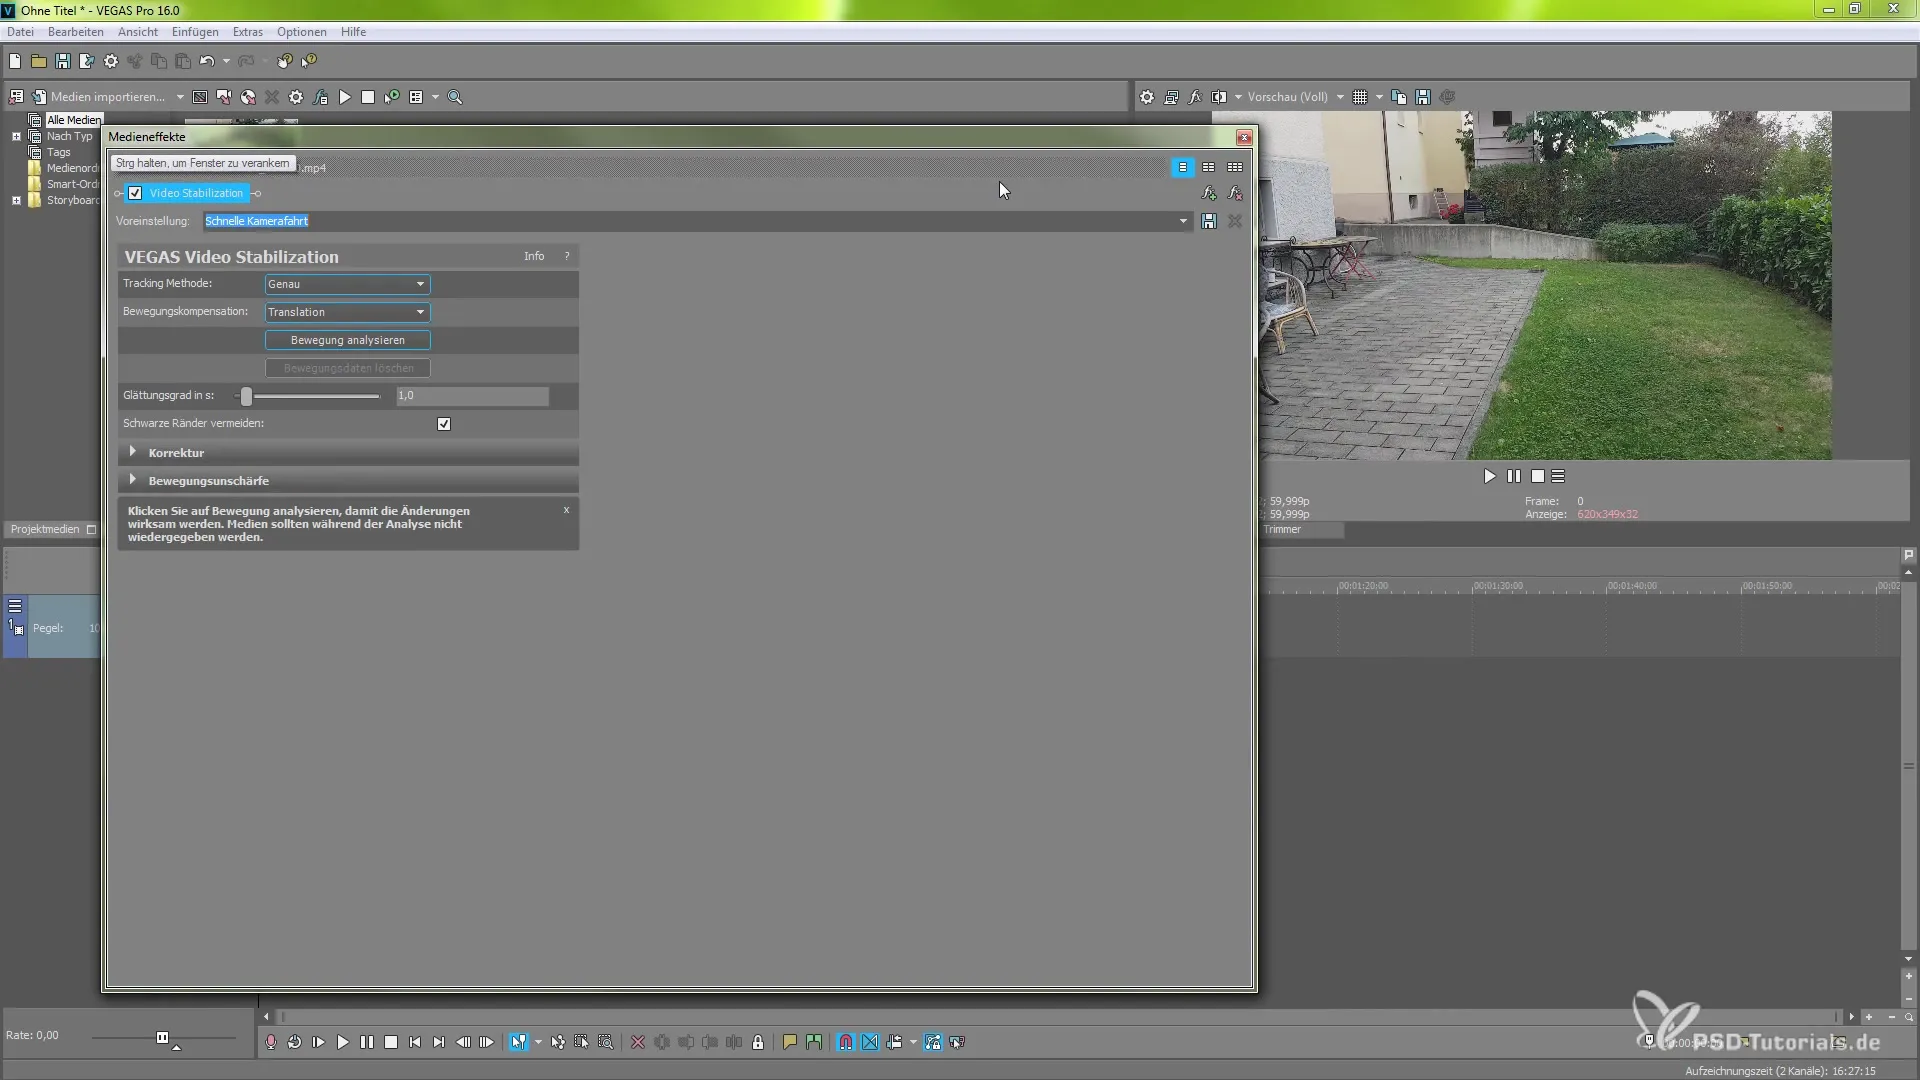This screenshot has height=1080, width=1920.
Task: Click the What's This help cursor icon
Action: click(x=309, y=61)
